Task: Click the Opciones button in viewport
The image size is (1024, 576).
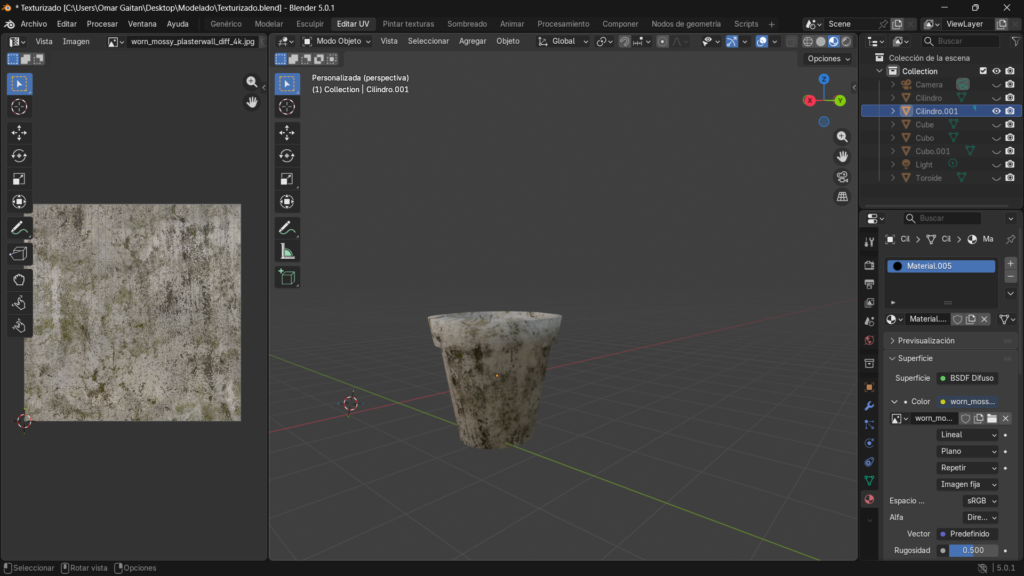Action: click(828, 59)
